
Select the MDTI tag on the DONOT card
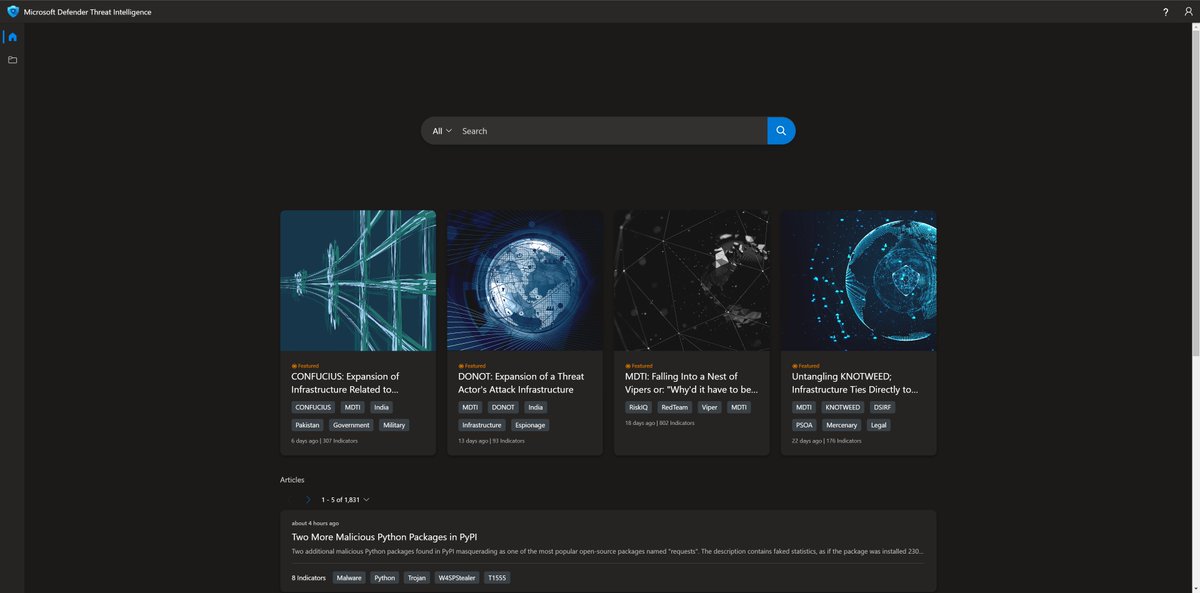471,407
